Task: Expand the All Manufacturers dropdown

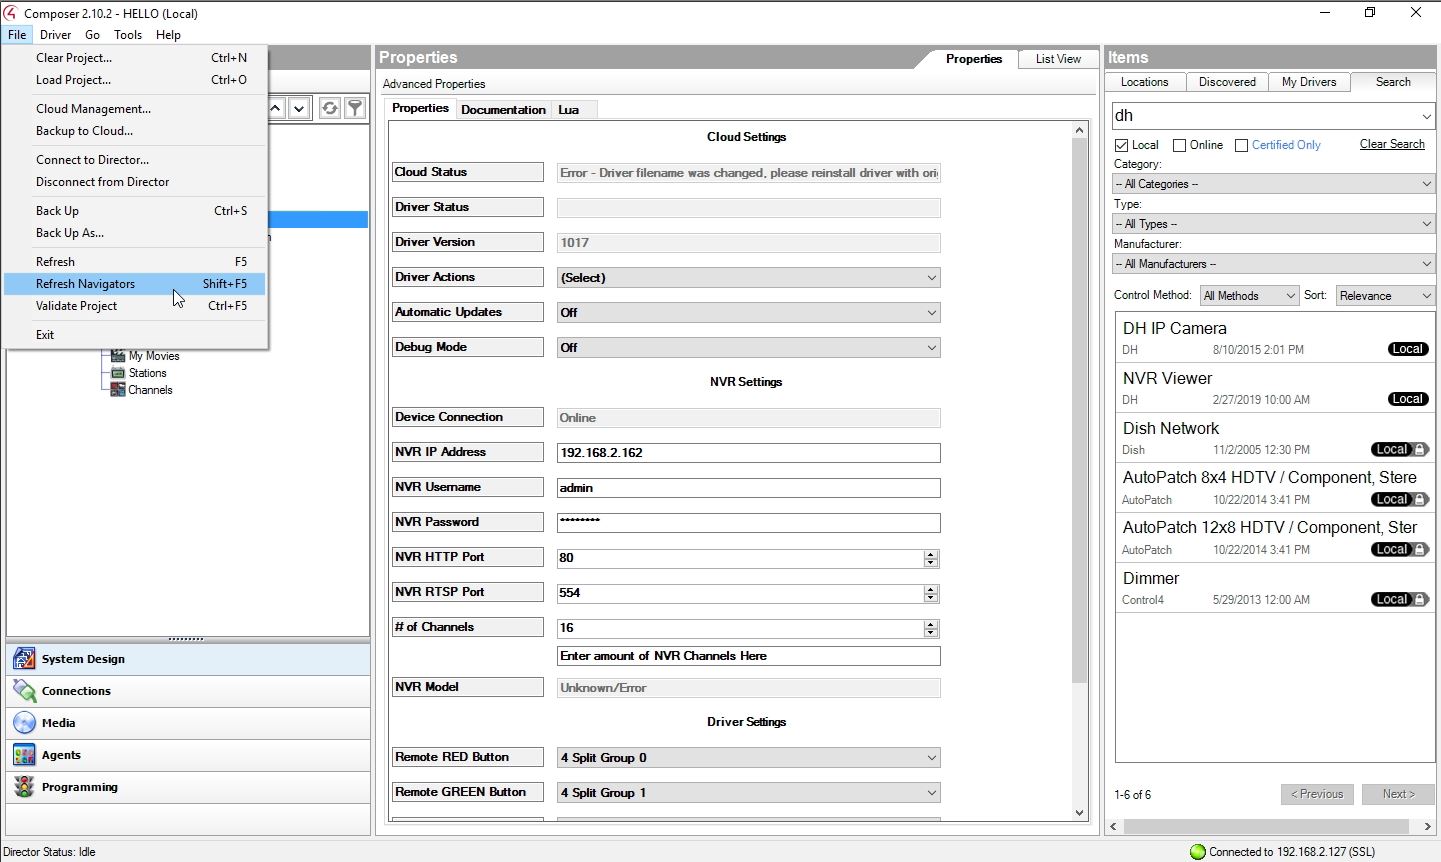Action: pos(1273,264)
